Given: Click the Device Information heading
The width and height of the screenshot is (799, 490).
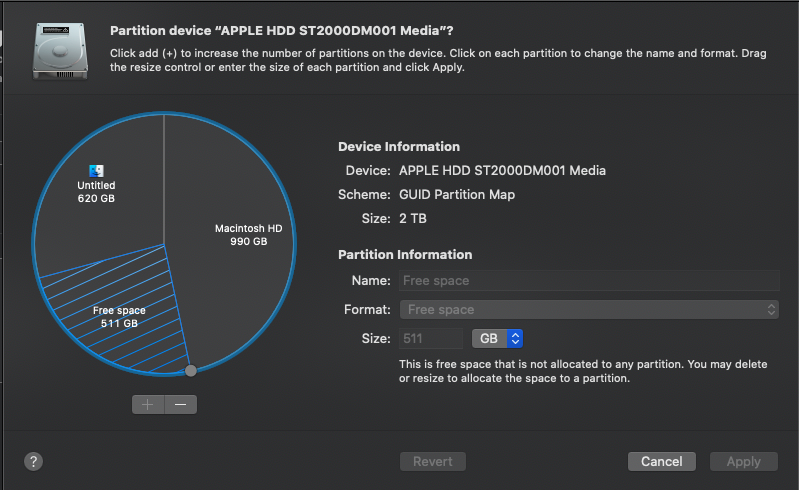Looking at the screenshot, I should (x=399, y=147).
